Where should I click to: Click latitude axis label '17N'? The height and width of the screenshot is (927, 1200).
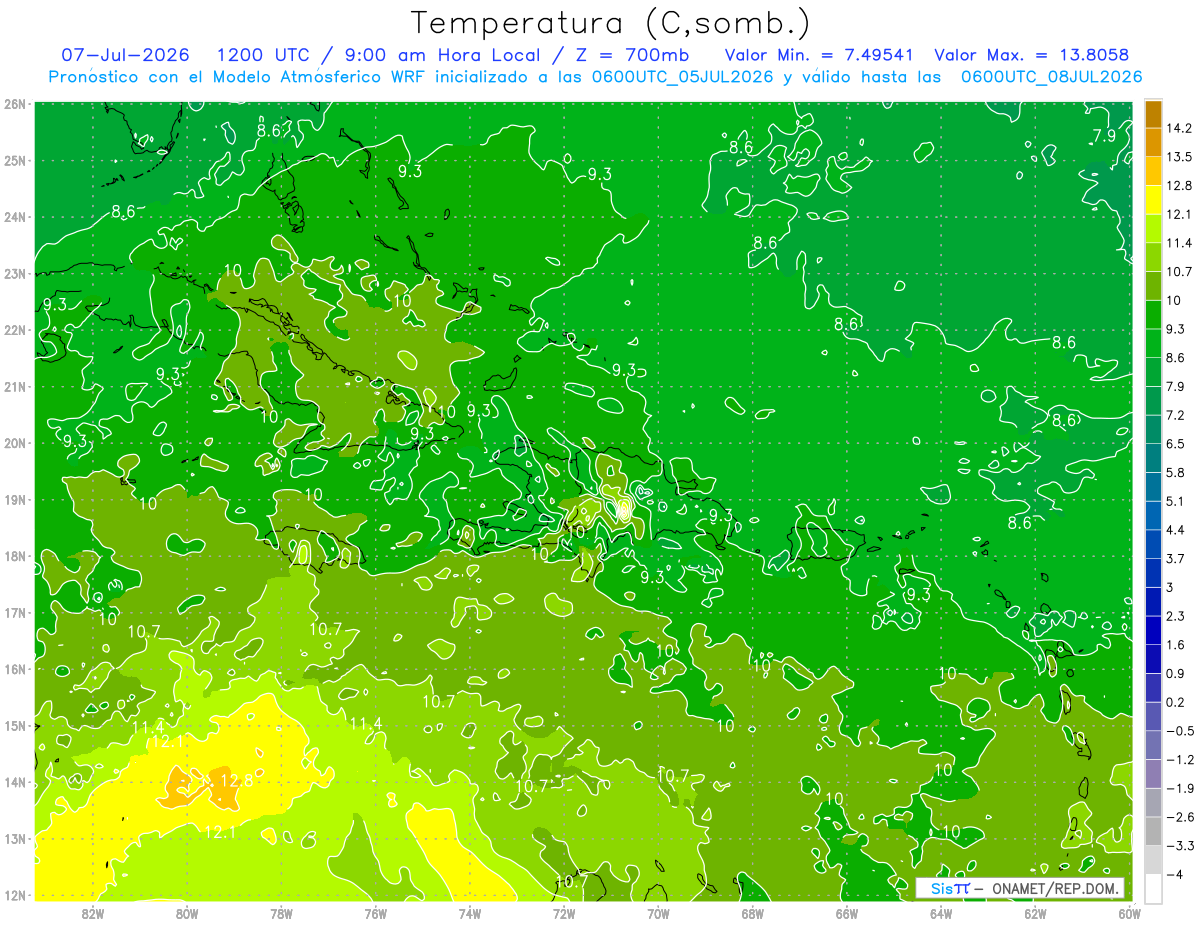coord(16,612)
